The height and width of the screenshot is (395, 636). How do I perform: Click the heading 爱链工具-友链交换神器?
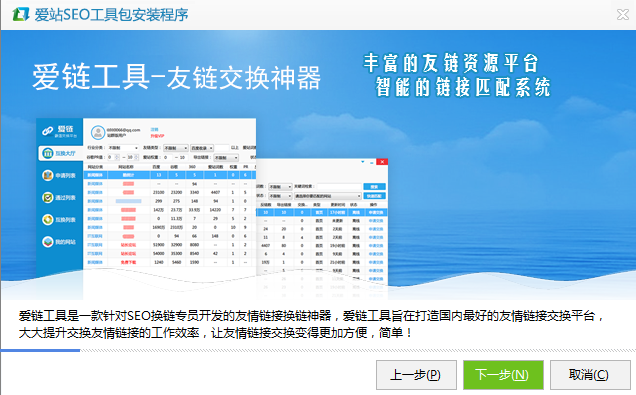[176, 77]
